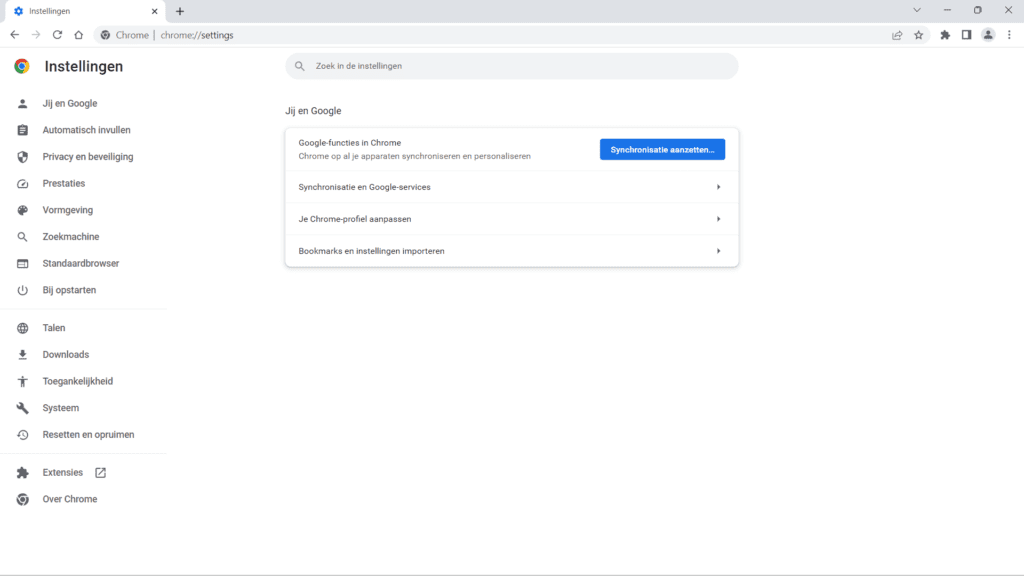This screenshot has width=1024, height=576.
Task: Expand Synchronisatie en Google-services row arrow
Action: (718, 187)
